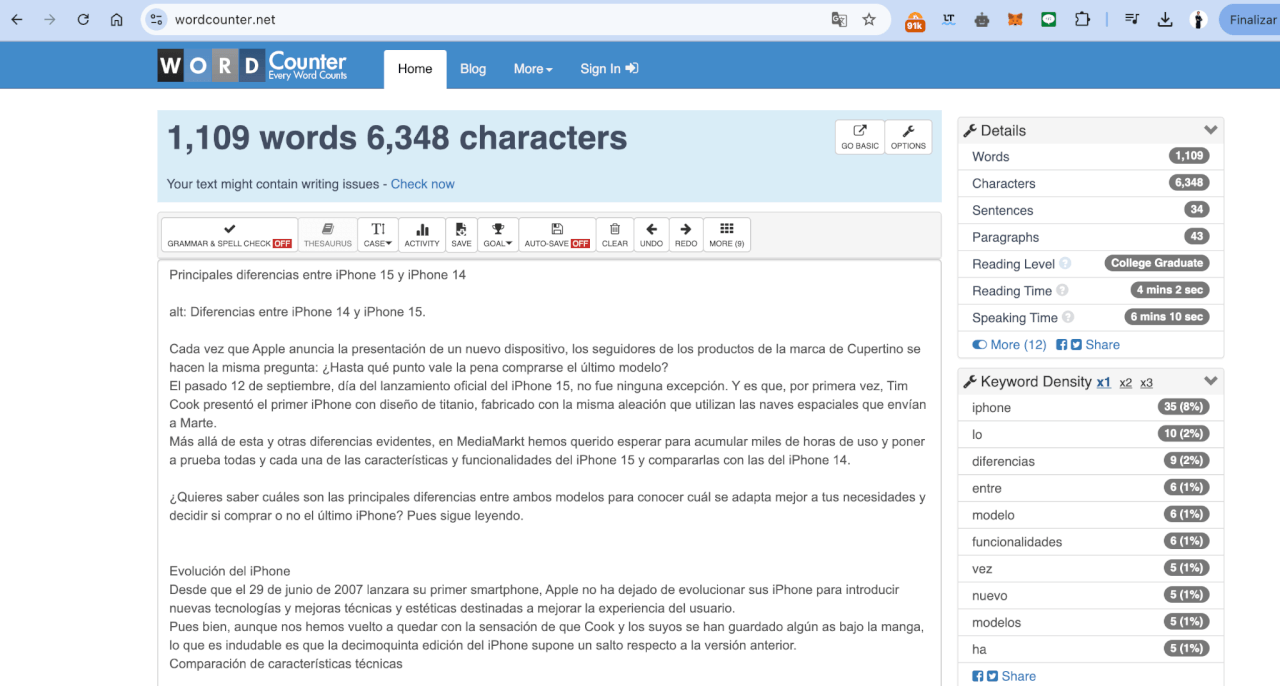Click the Translate page icon

point(839,19)
